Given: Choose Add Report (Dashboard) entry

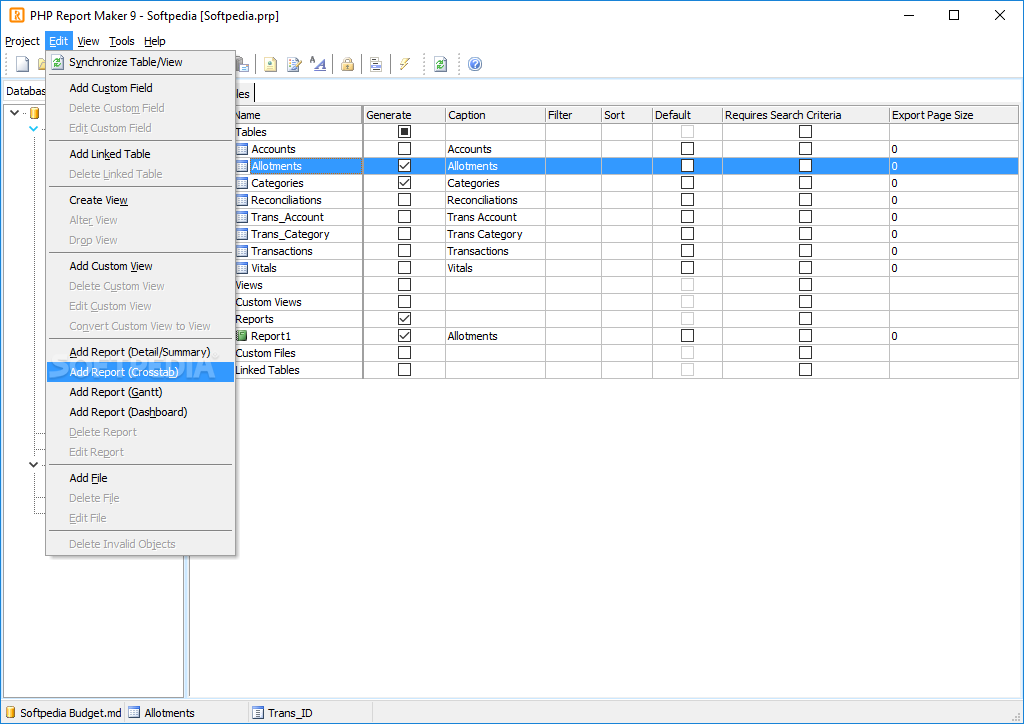Looking at the screenshot, I should point(140,413).
